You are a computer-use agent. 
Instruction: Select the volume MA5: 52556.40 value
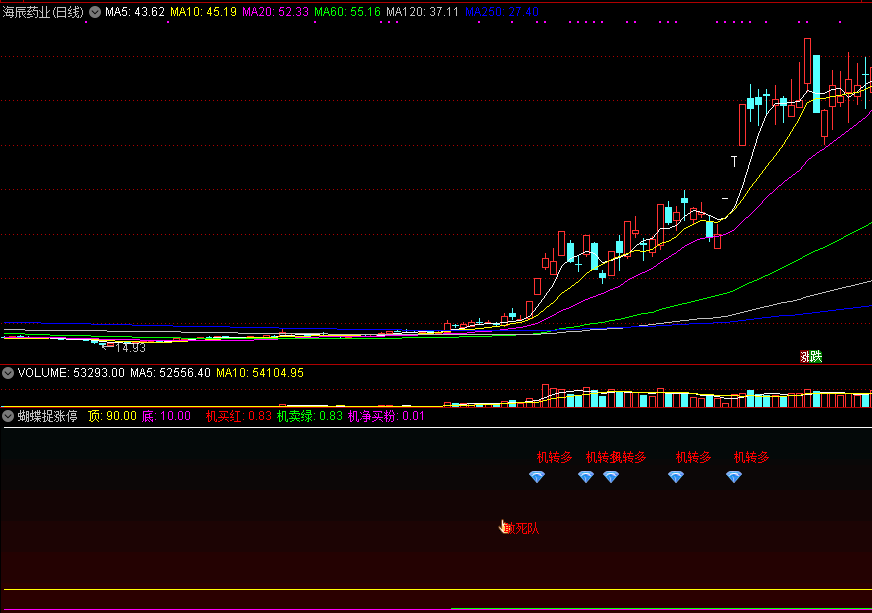pos(171,373)
